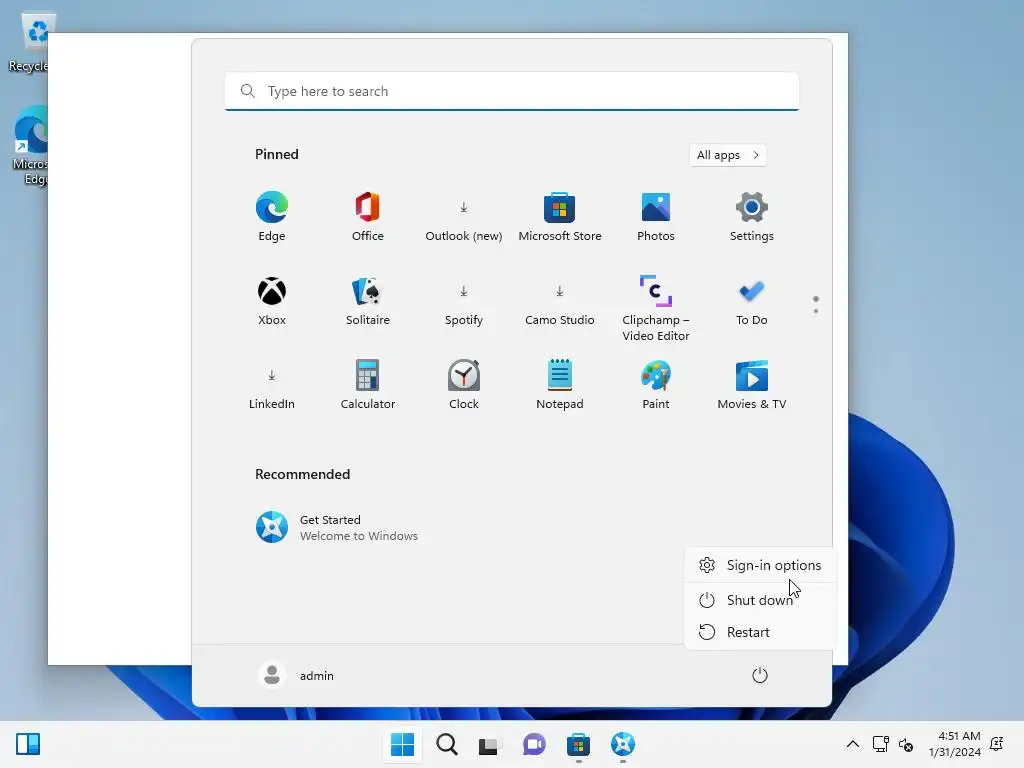Open the Widgets taskbar icon

(28, 744)
